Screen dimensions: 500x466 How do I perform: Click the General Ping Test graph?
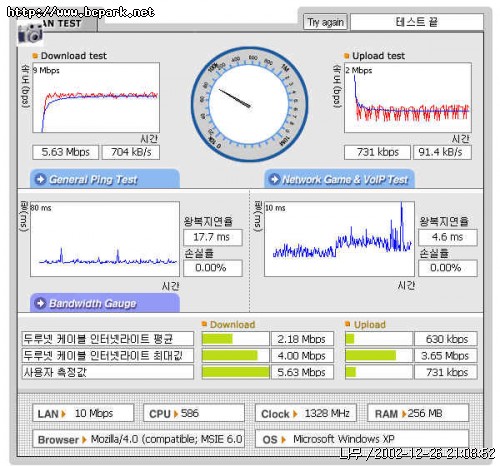[105, 239]
